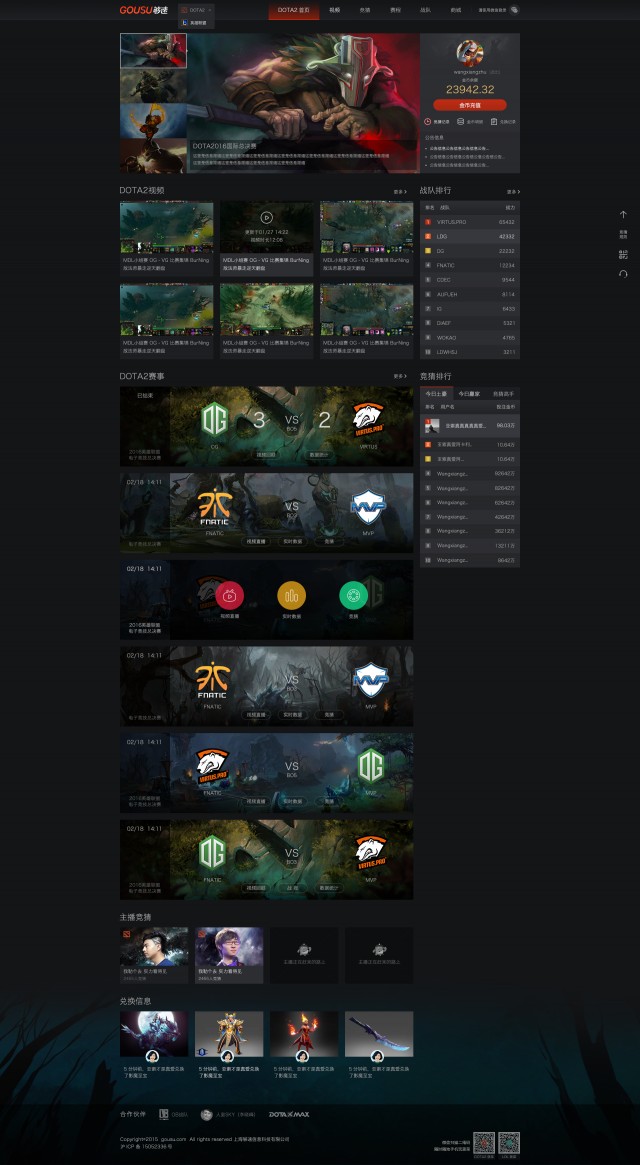The image size is (640, 1165).
Task: Open the 战队 nav tab
Action: pyautogui.click(x=425, y=10)
